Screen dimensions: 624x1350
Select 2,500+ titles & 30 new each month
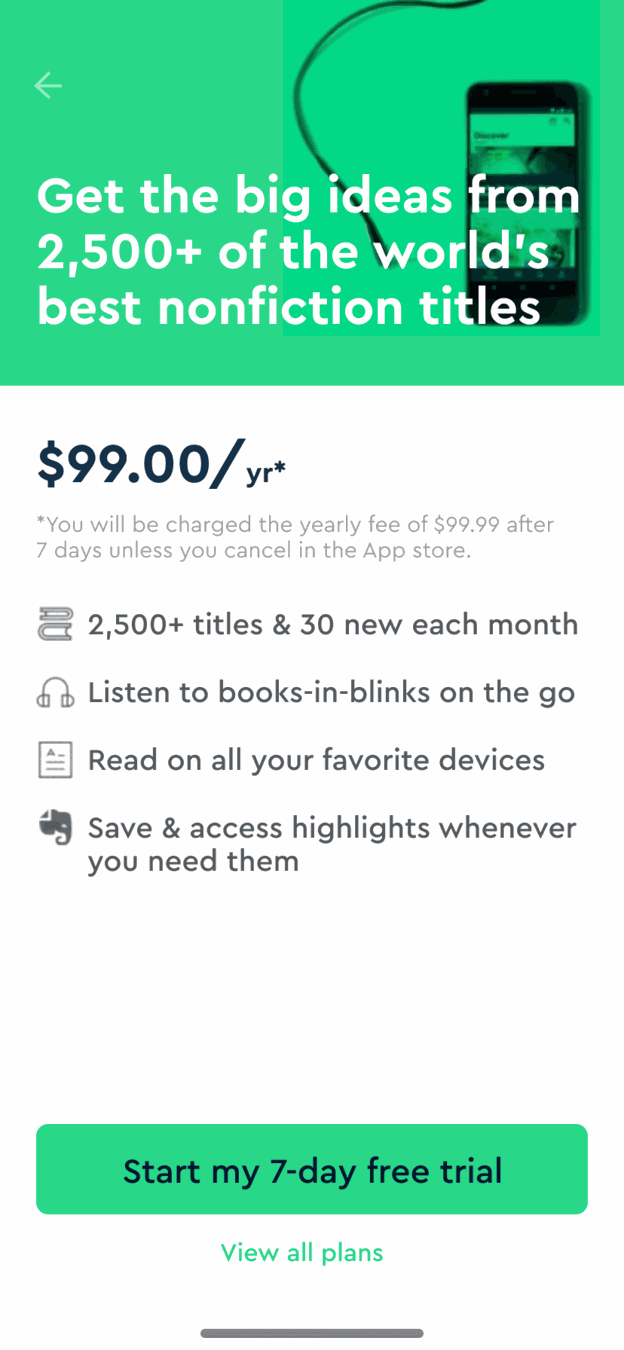pyautogui.click(x=333, y=625)
